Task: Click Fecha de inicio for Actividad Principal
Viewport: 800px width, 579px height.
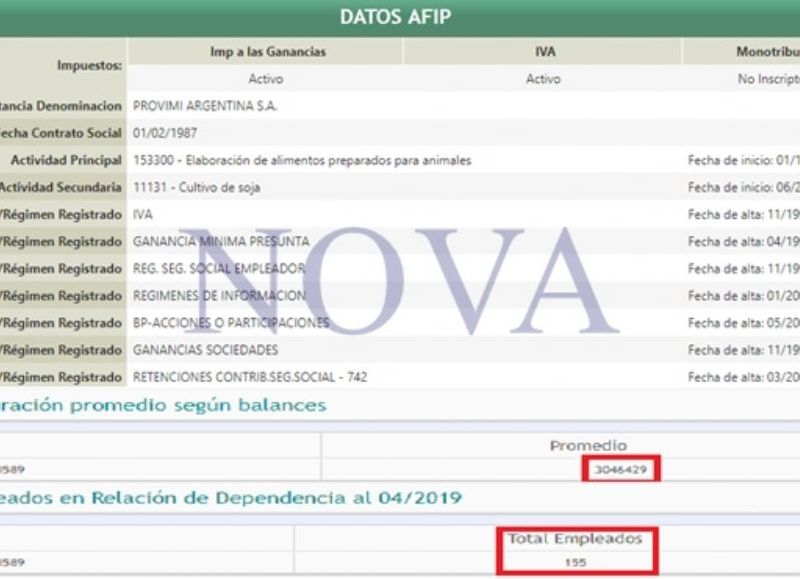Action: pyautogui.click(x=744, y=161)
